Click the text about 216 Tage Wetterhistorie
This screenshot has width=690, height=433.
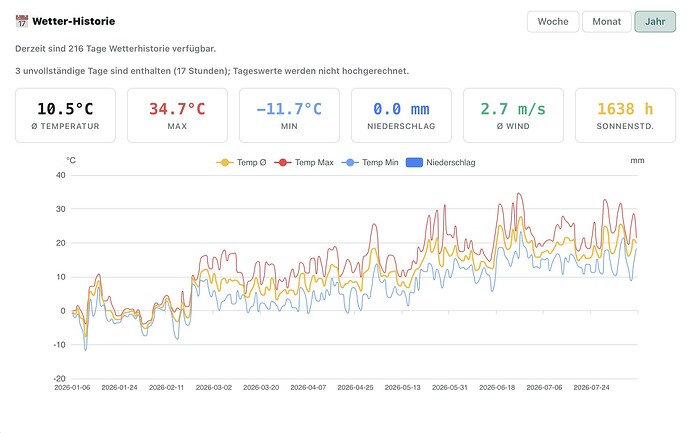(x=115, y=49)
